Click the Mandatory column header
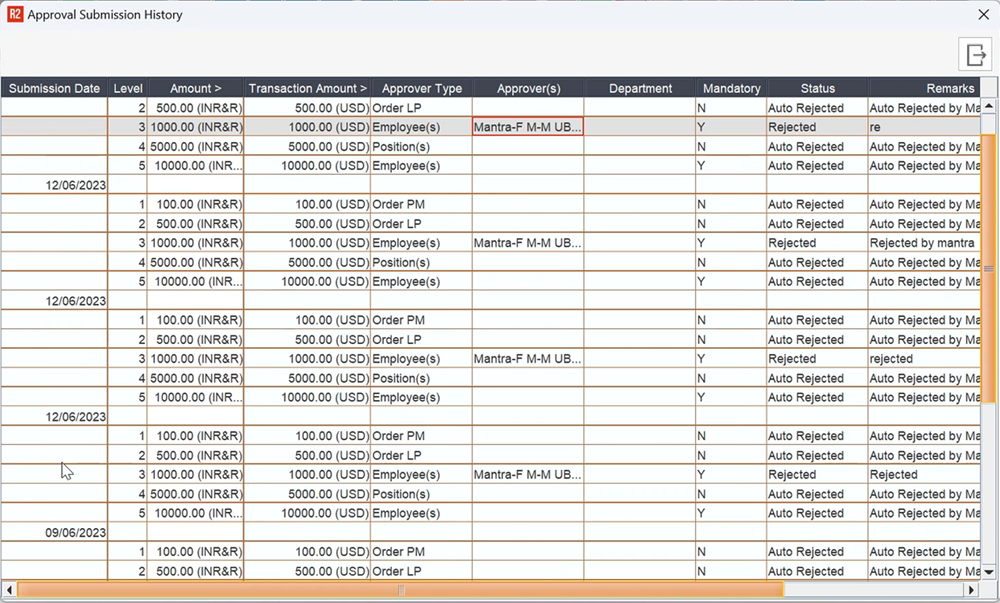The width and height of the screenshot is (1000, 603). pos(731,88)
